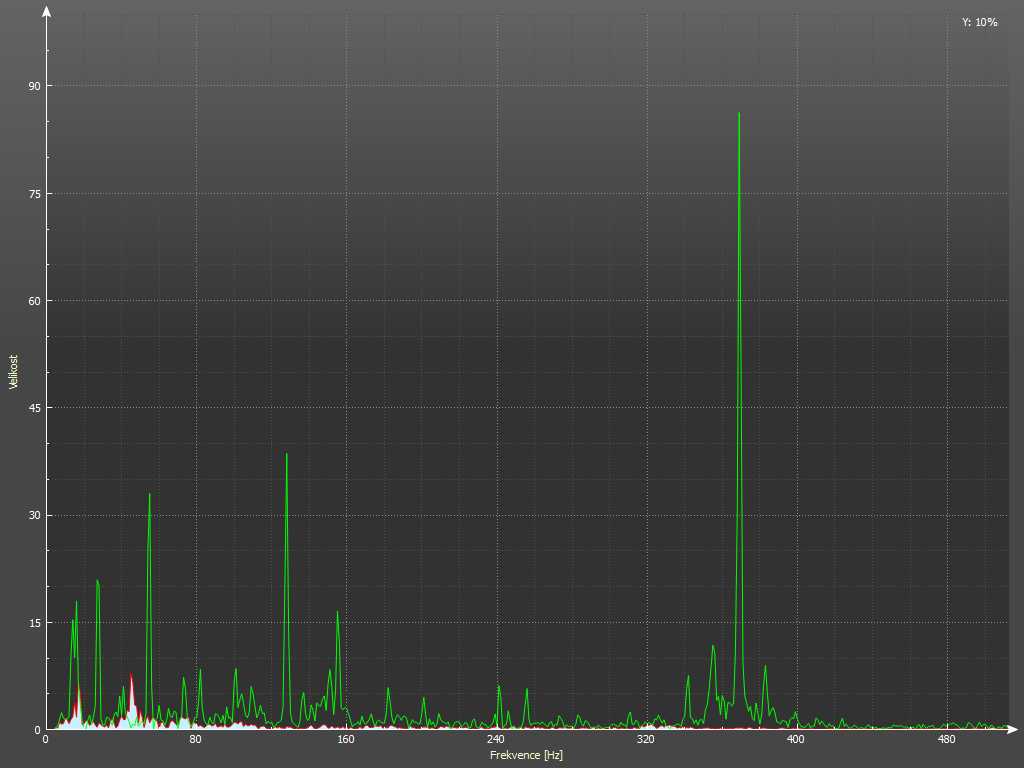
Task: Click the 'Velikost' vertical axis title
Action: 14,372
